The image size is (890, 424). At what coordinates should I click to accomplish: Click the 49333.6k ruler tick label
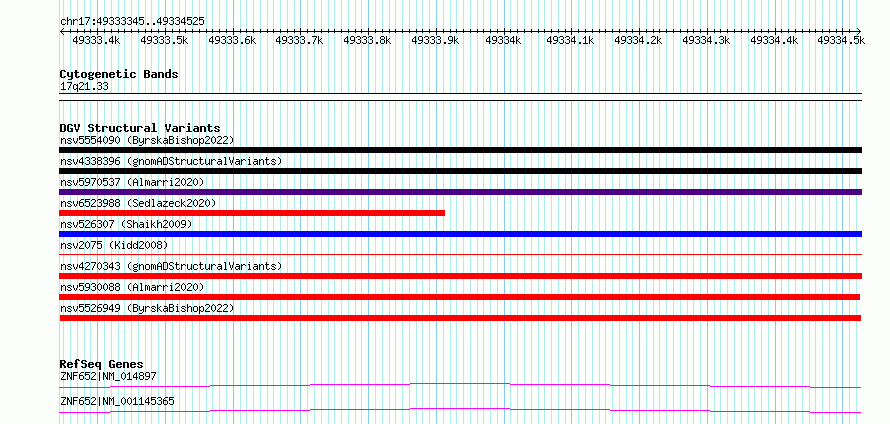point(232,40)
